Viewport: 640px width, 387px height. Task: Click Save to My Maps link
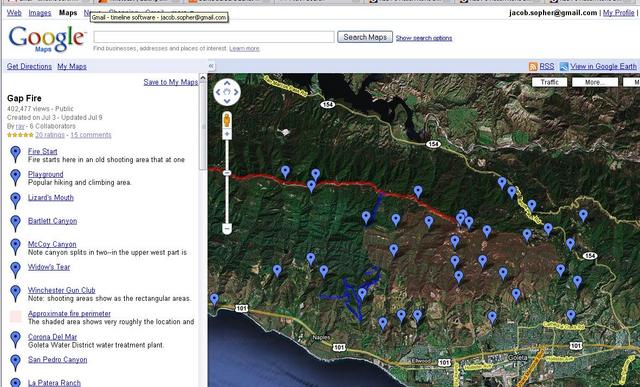click(x=171, y=82)
